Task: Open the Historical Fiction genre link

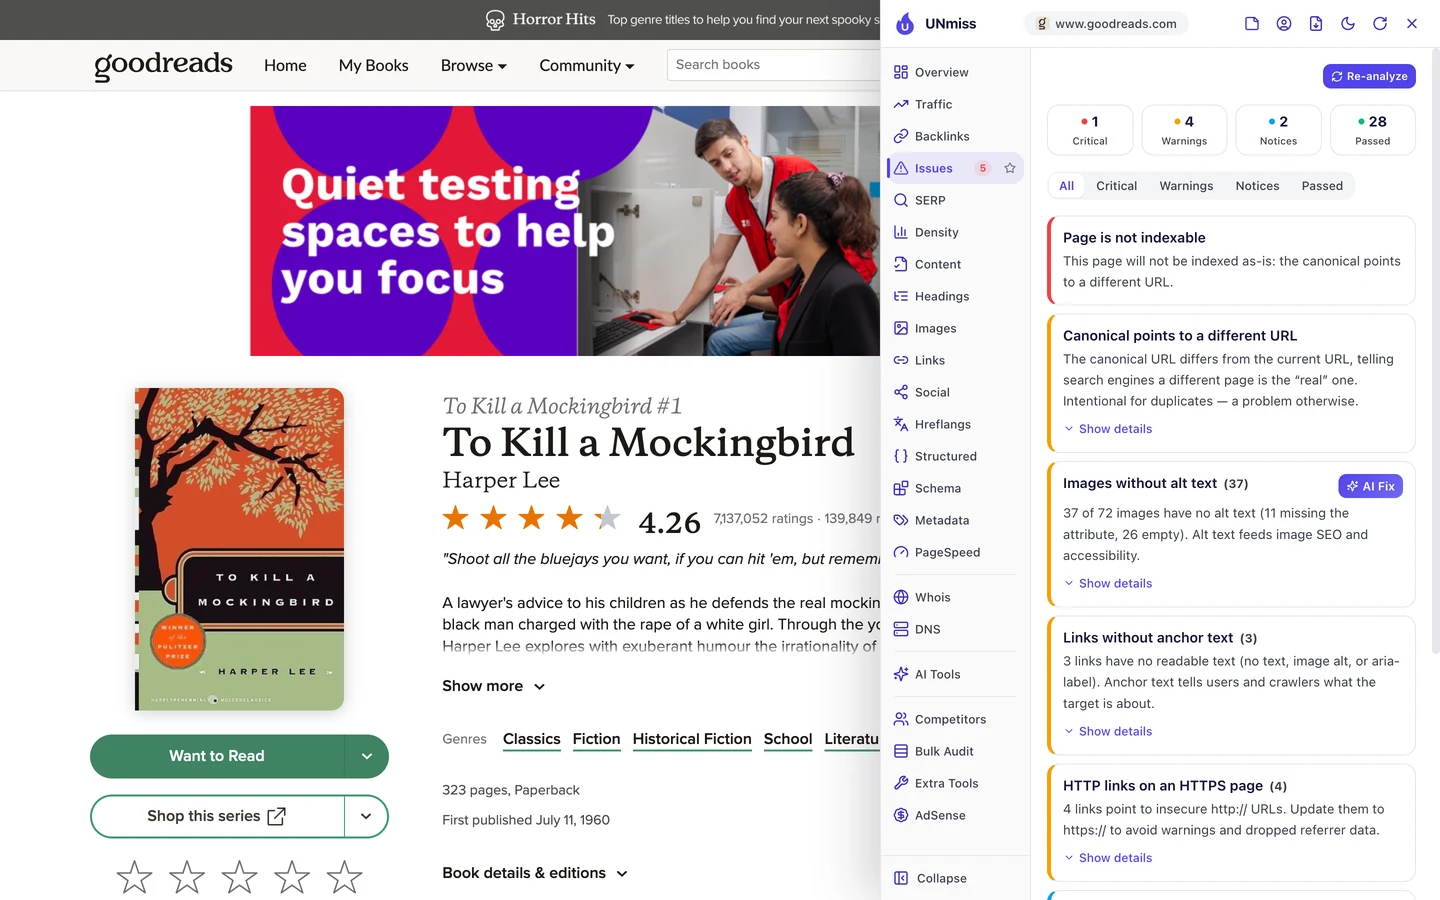Action: pyautogui.click(x=692, y=739)
